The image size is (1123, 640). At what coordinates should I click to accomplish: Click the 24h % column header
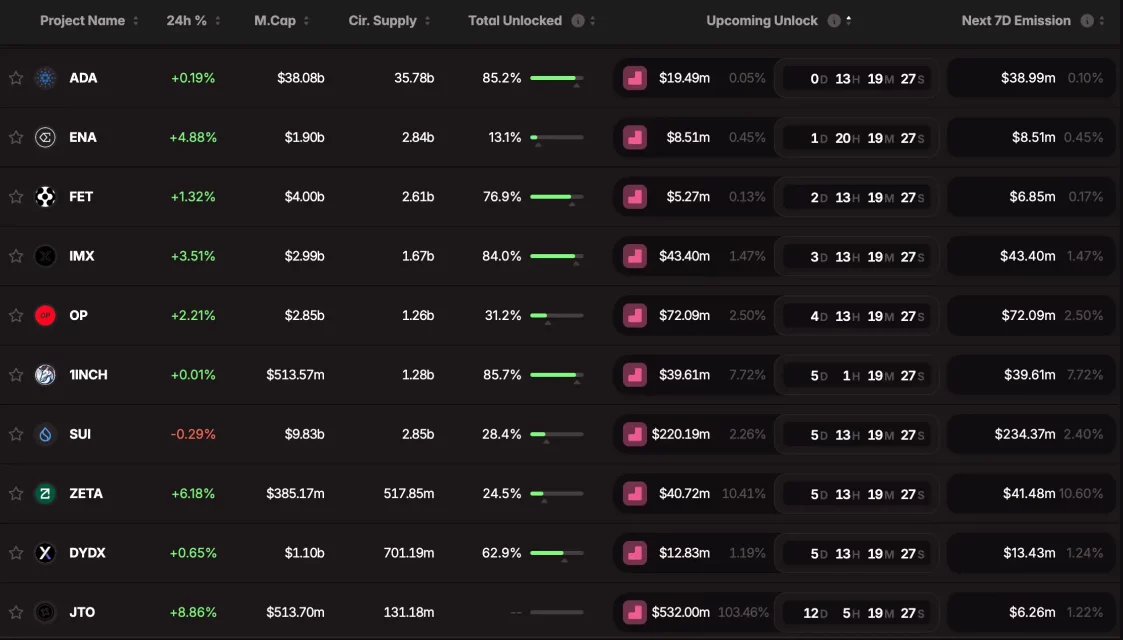[x=187, y=21]
